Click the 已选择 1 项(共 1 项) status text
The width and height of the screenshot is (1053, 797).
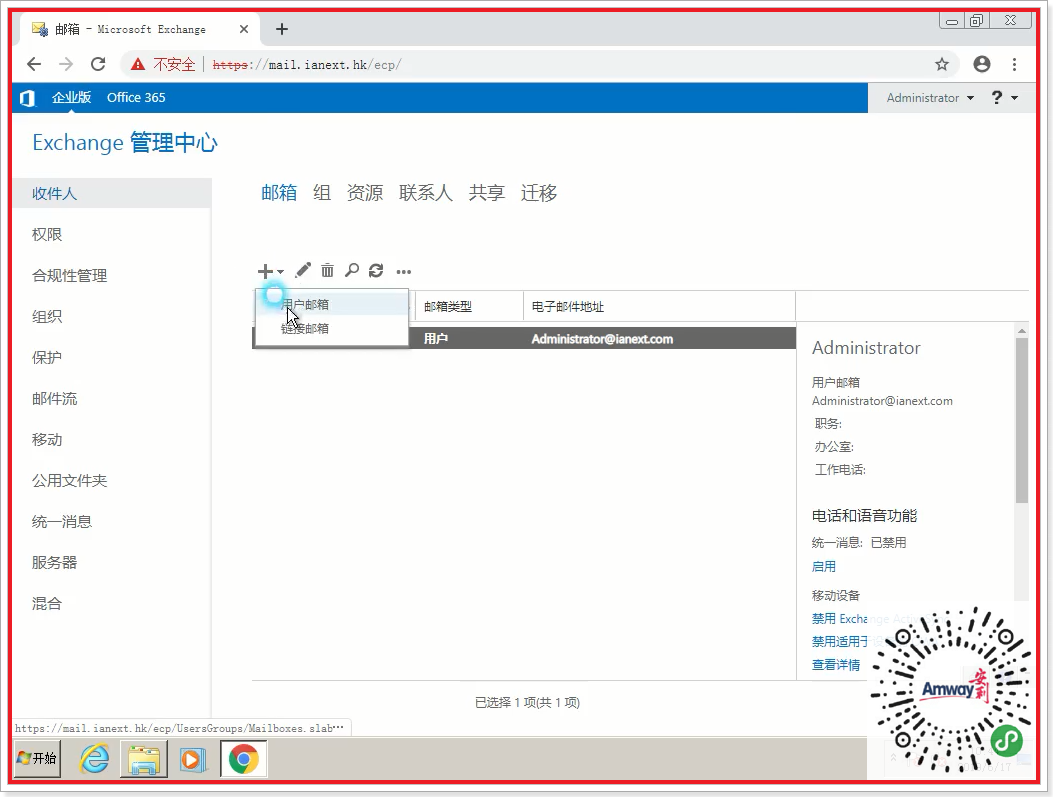pos(527,702)
